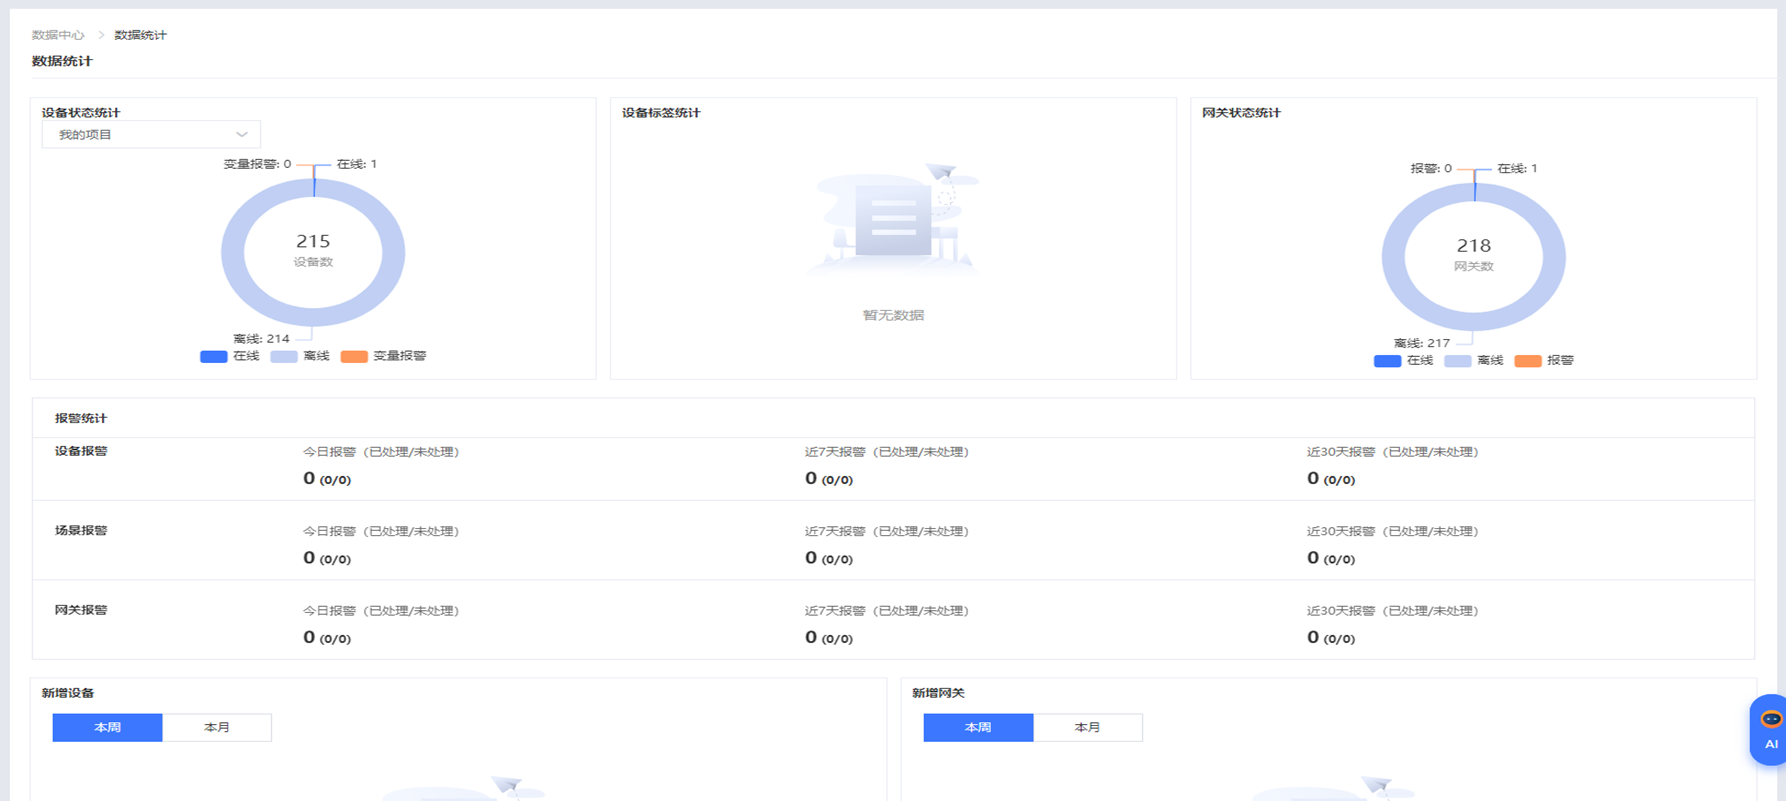Select 本月 tab under 新增设备

tap(217, 727)
